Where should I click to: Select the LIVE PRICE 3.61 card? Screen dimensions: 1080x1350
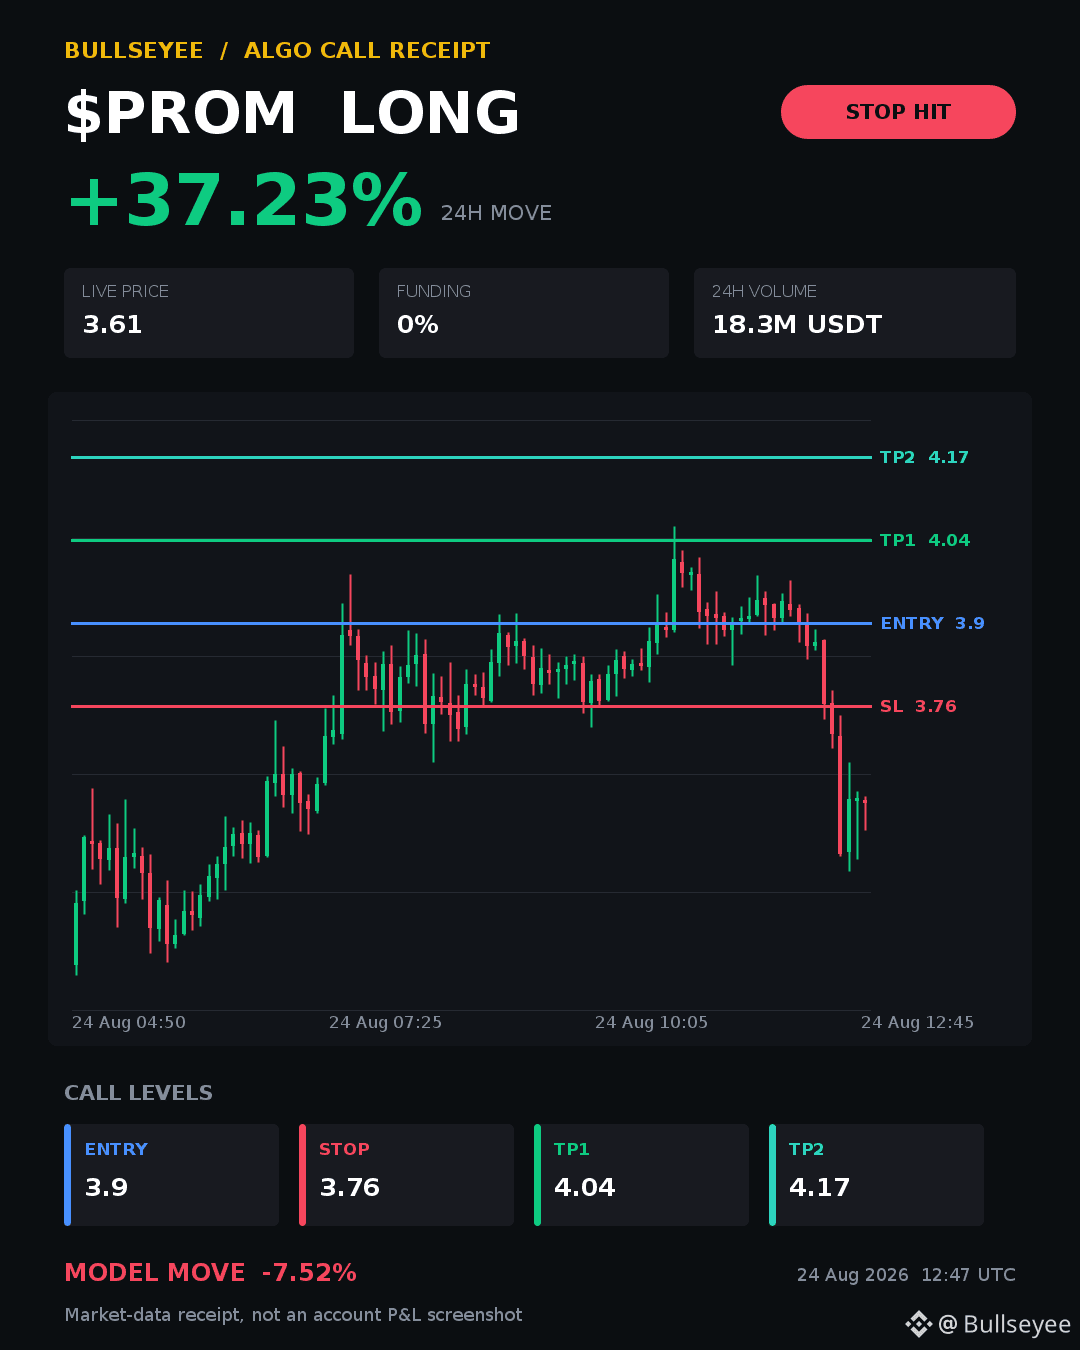[209, 313]
